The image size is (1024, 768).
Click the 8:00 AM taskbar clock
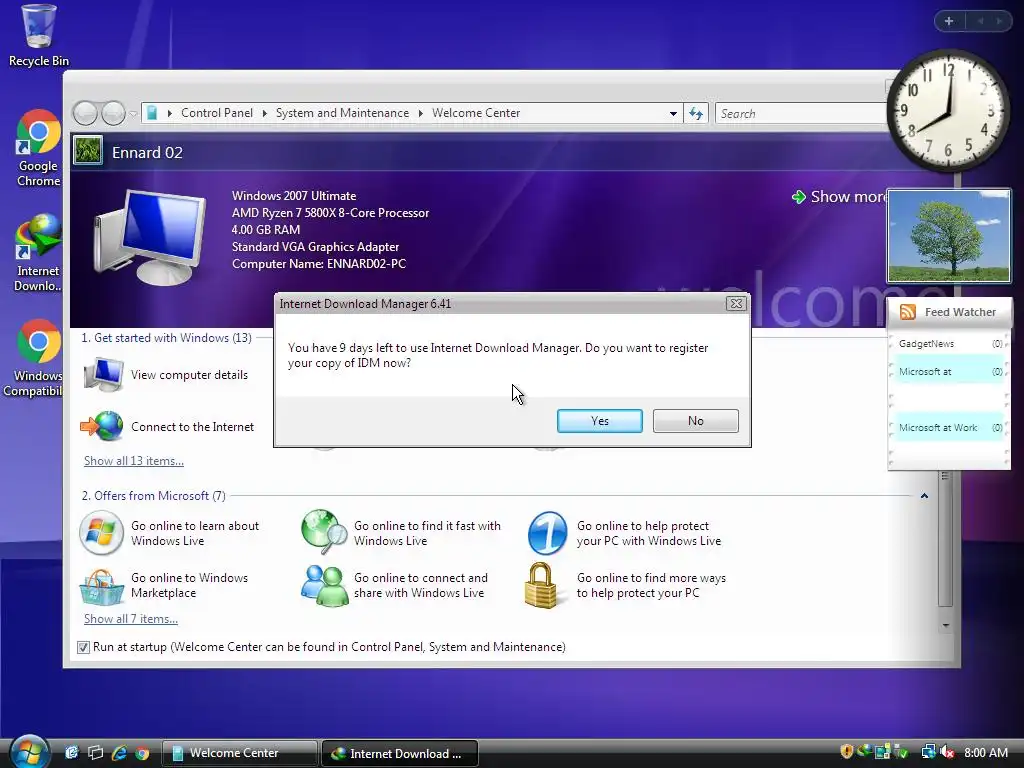[x=986, y=752]
